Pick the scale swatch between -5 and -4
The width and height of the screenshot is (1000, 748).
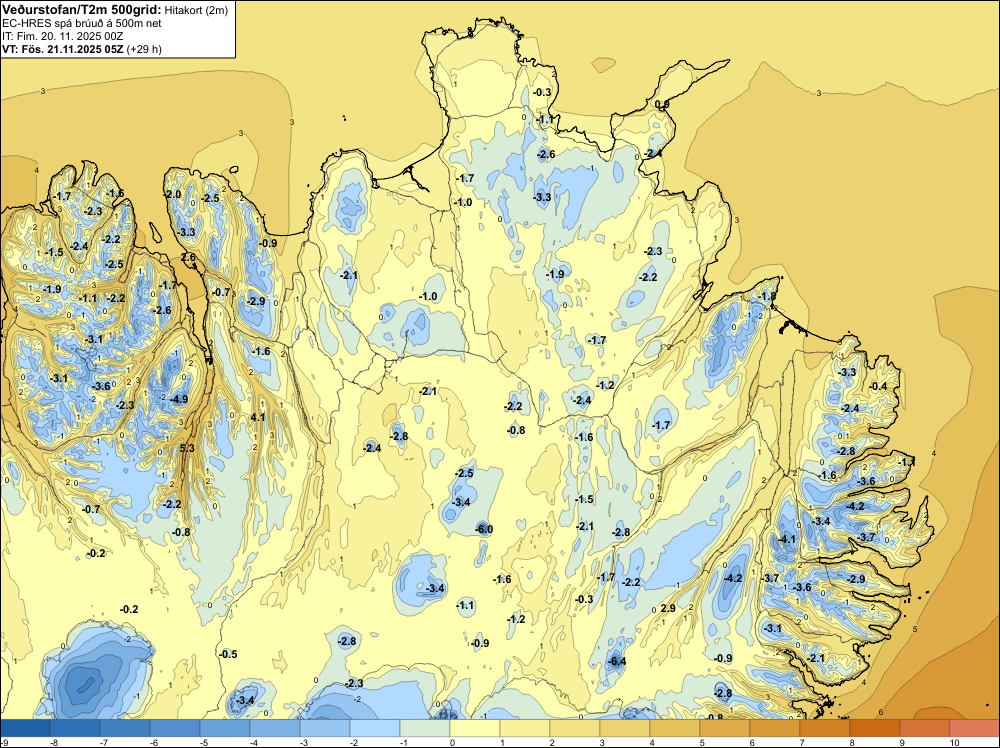225,728
